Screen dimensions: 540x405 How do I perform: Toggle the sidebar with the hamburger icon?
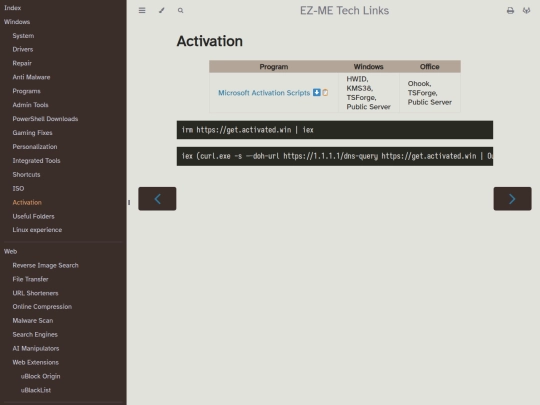[x=142, y=10]
